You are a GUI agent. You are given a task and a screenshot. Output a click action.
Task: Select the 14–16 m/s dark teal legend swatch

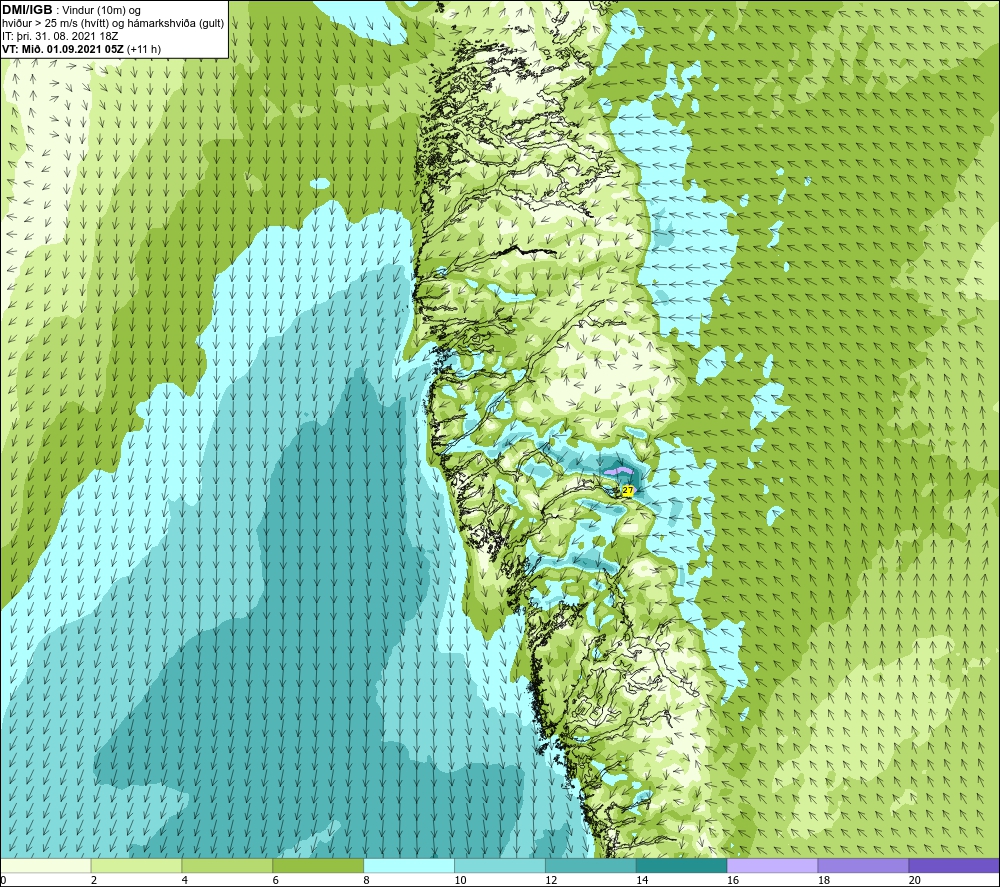(682, 865)
